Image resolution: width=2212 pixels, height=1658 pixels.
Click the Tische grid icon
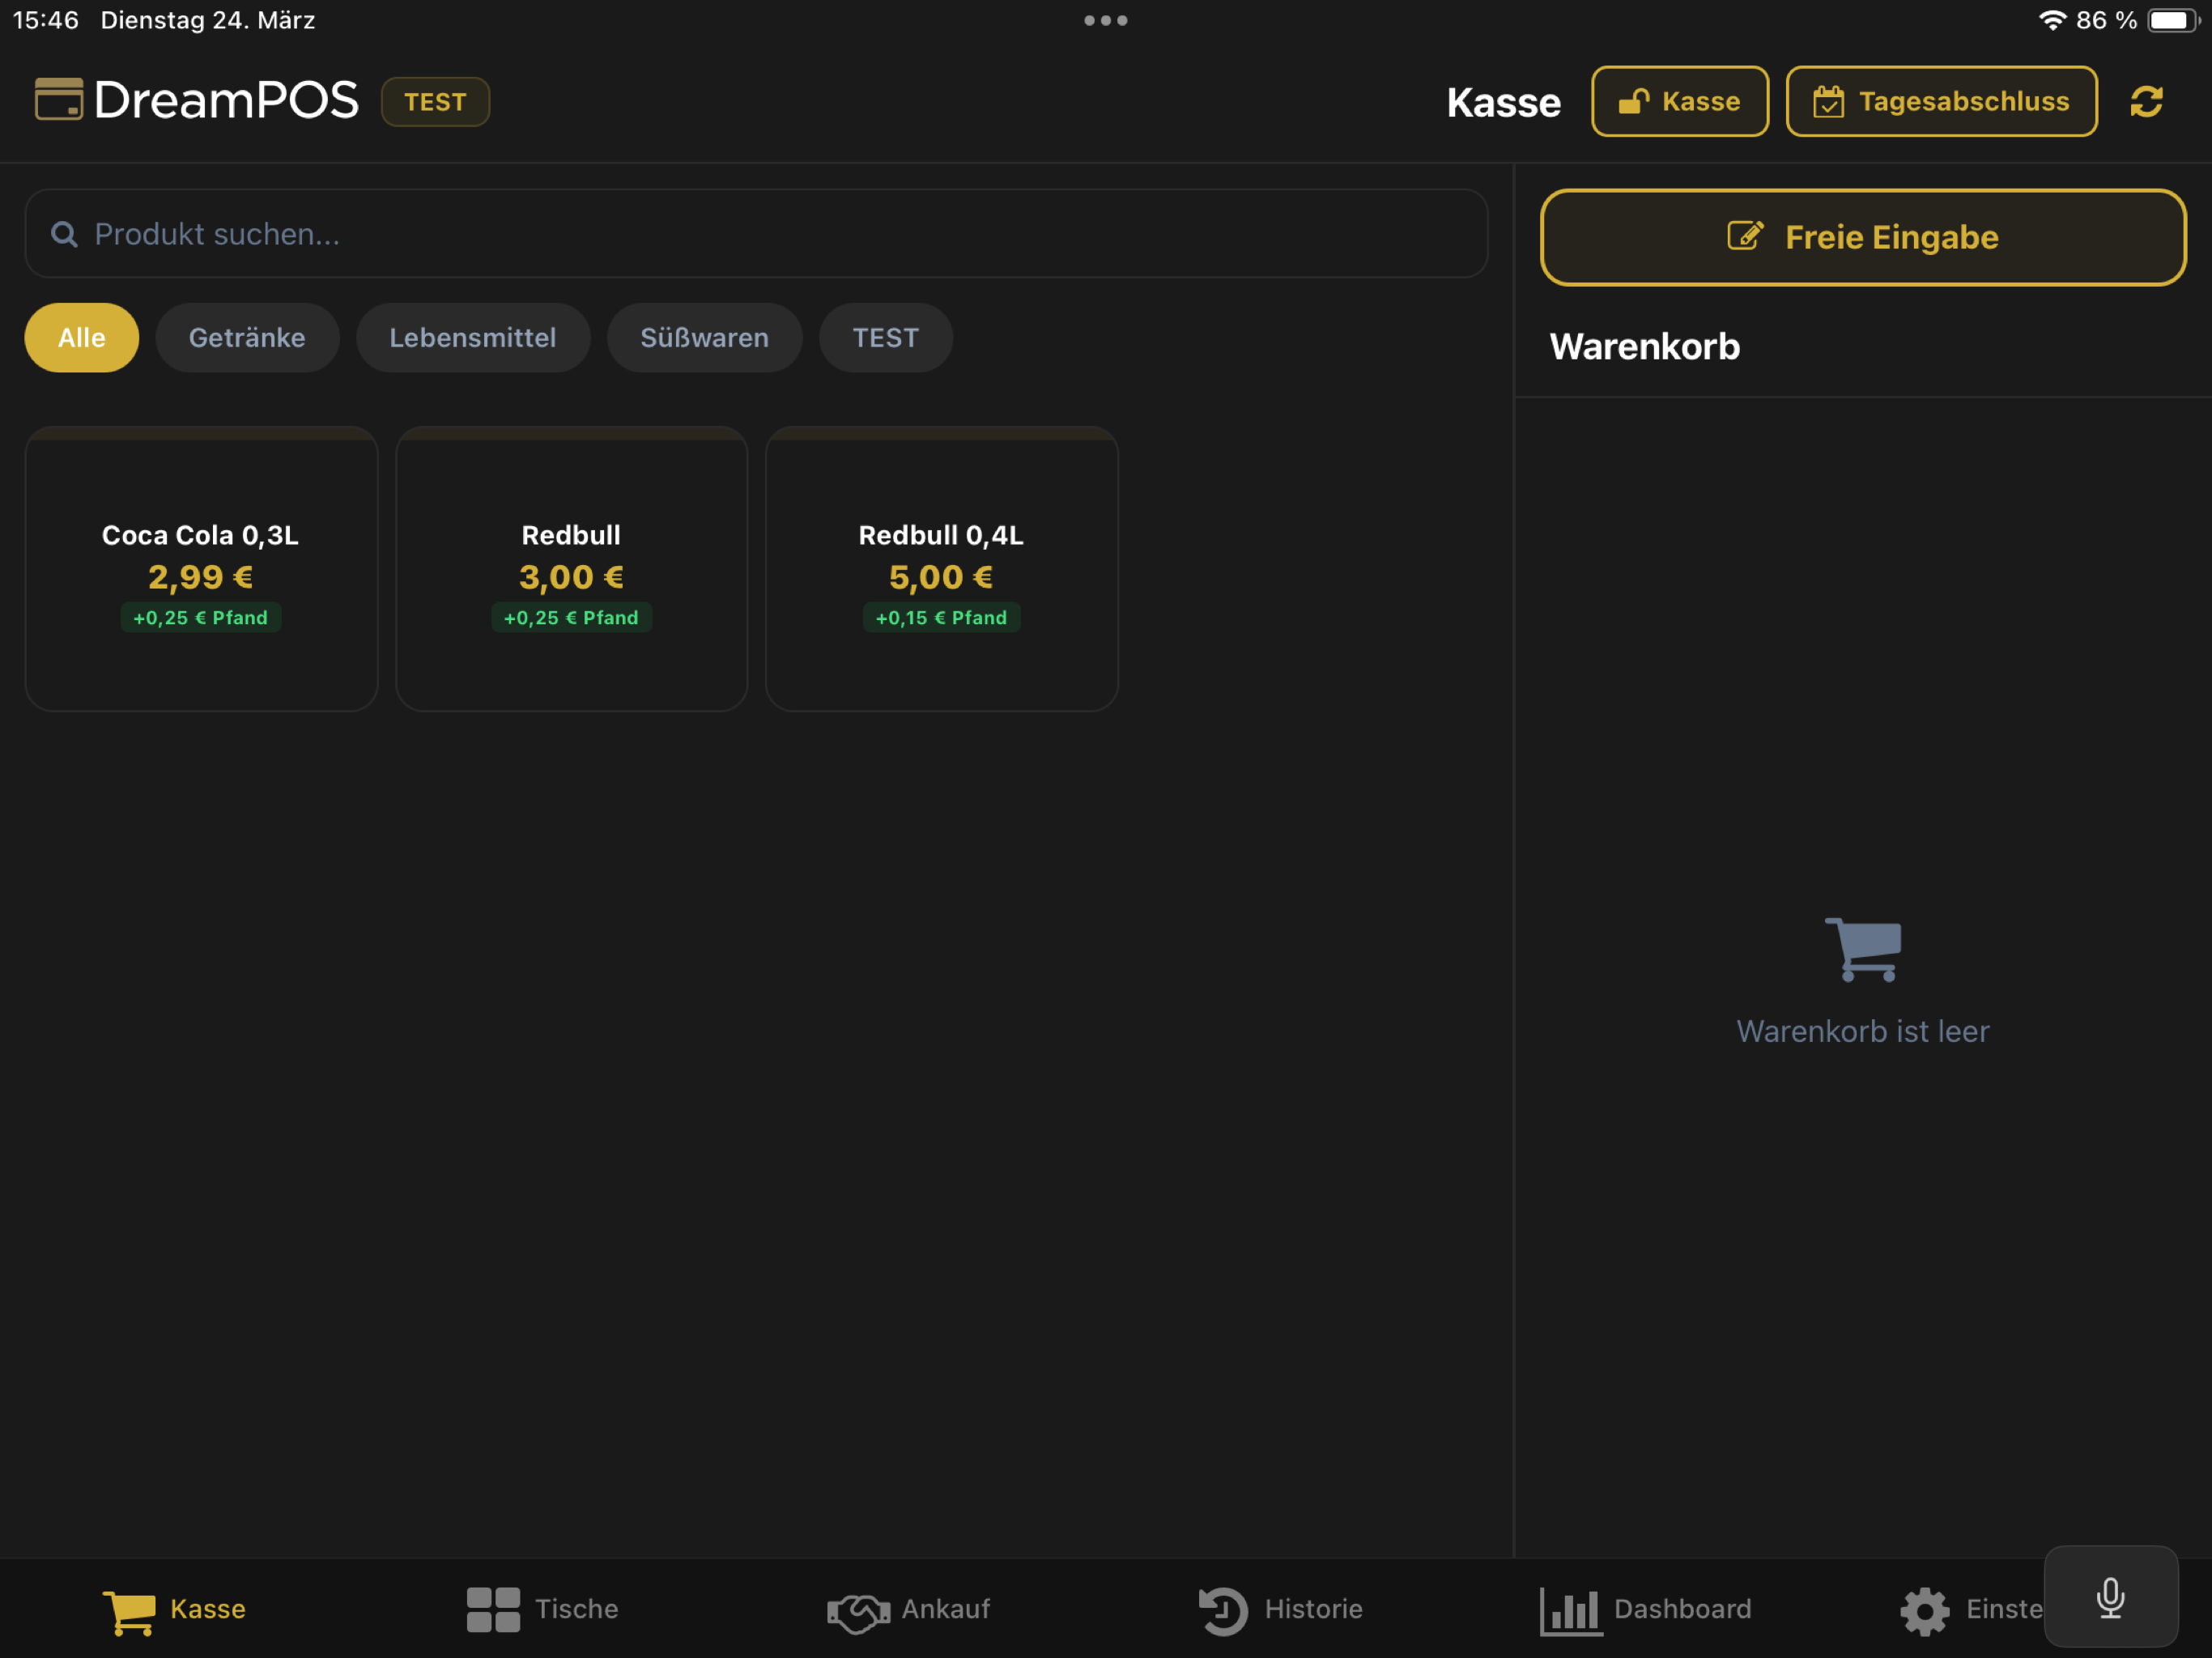(x=493, y=1609)
